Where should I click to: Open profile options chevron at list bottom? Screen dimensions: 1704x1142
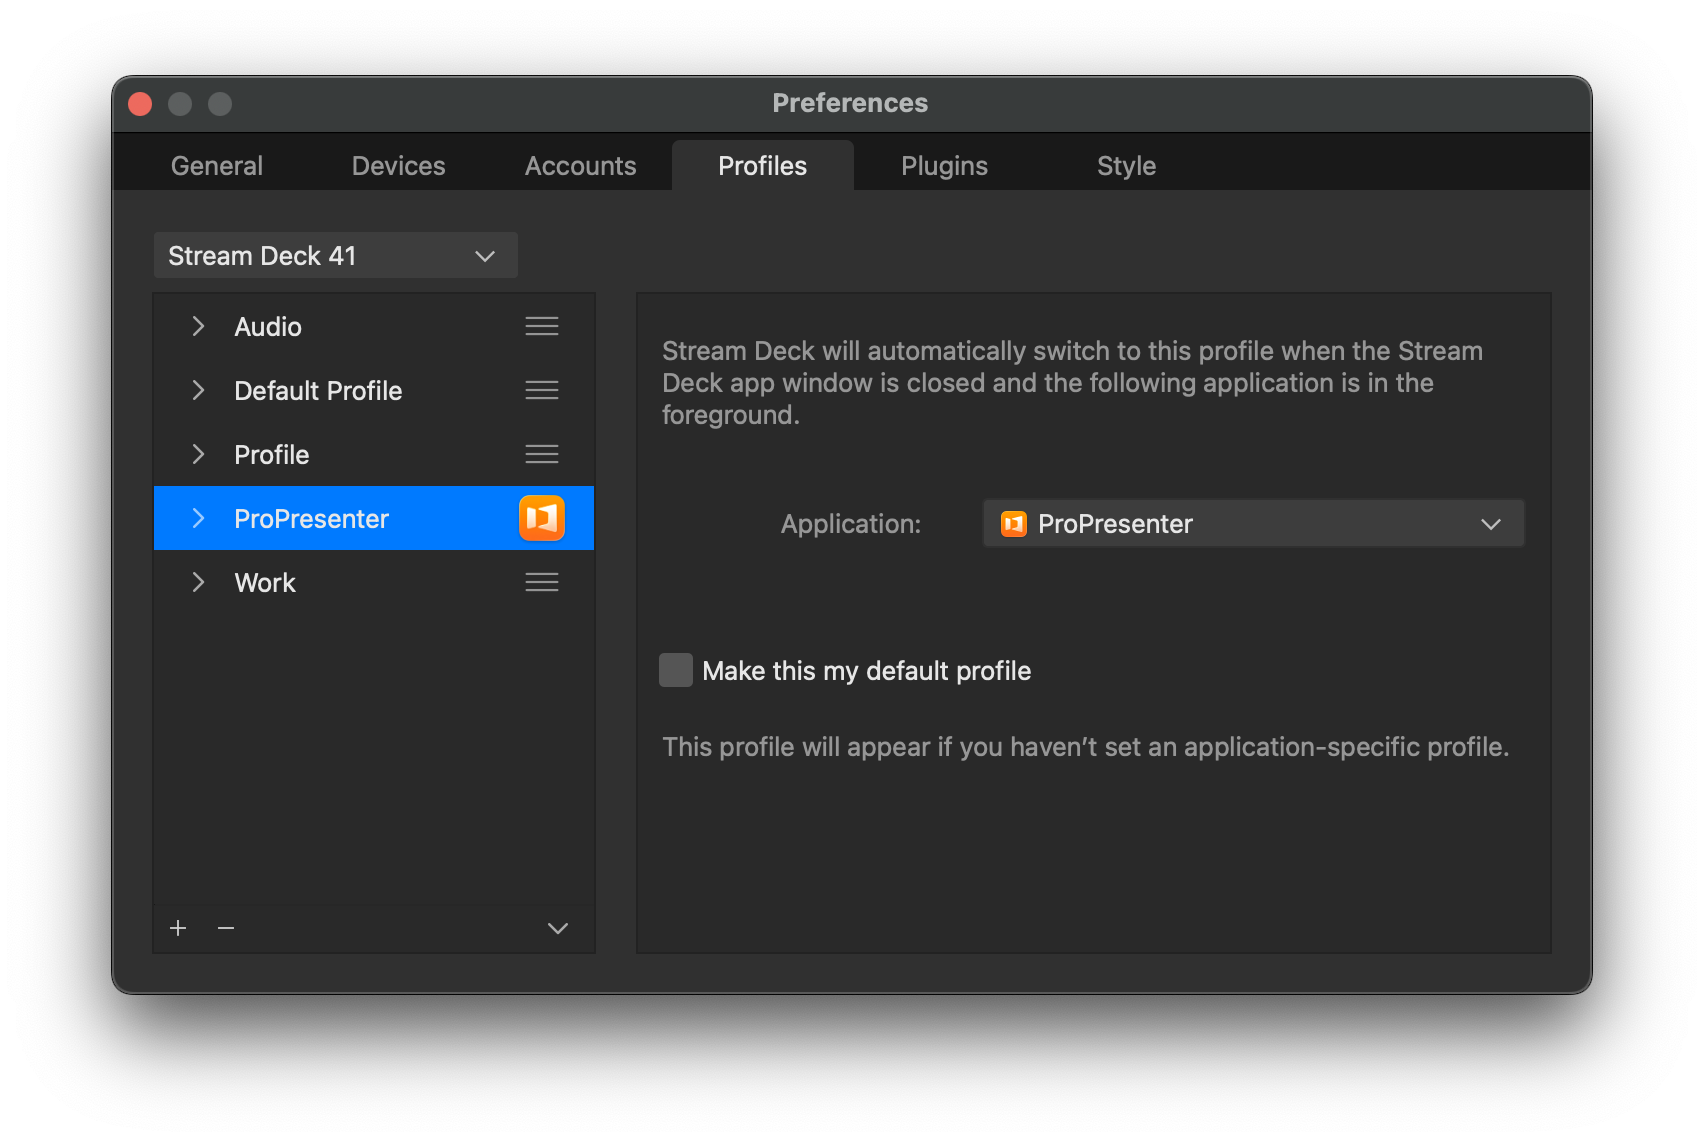tap(558, 928)
